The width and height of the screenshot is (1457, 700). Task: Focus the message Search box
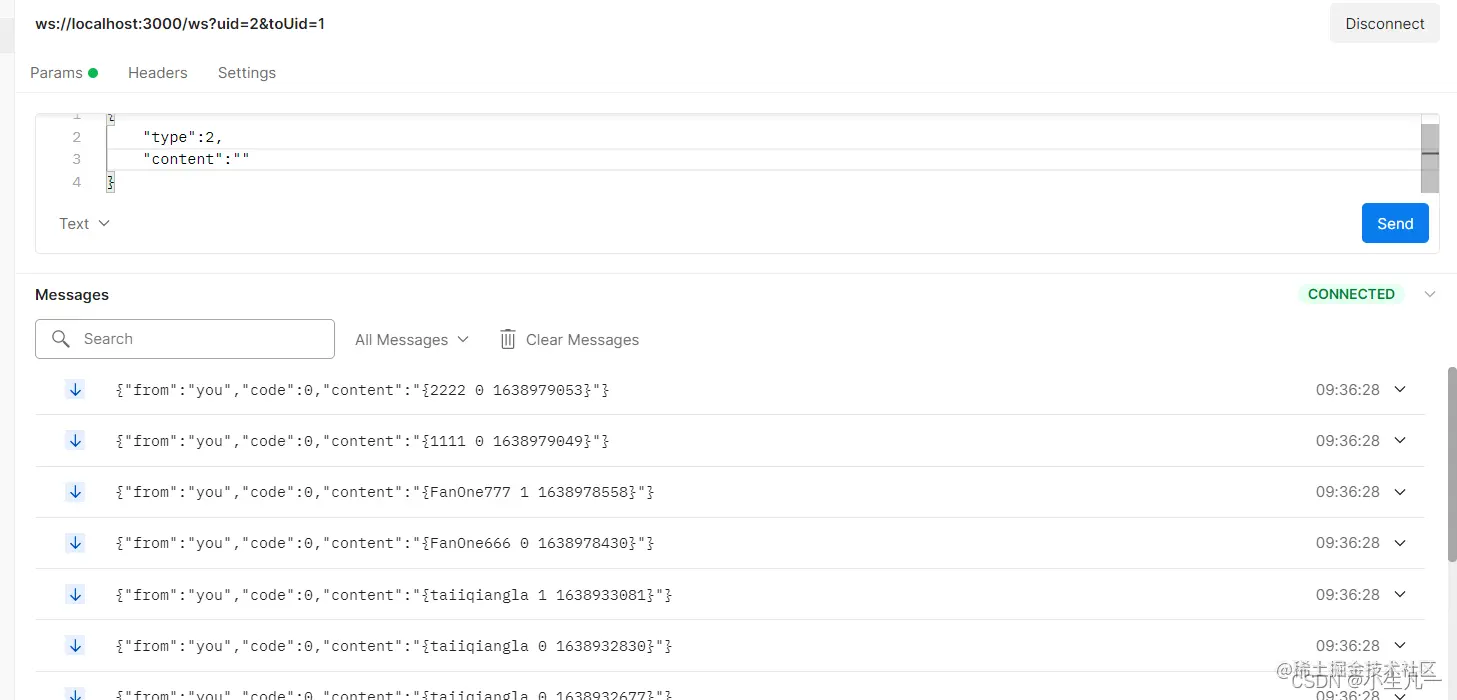pos(185,339)
